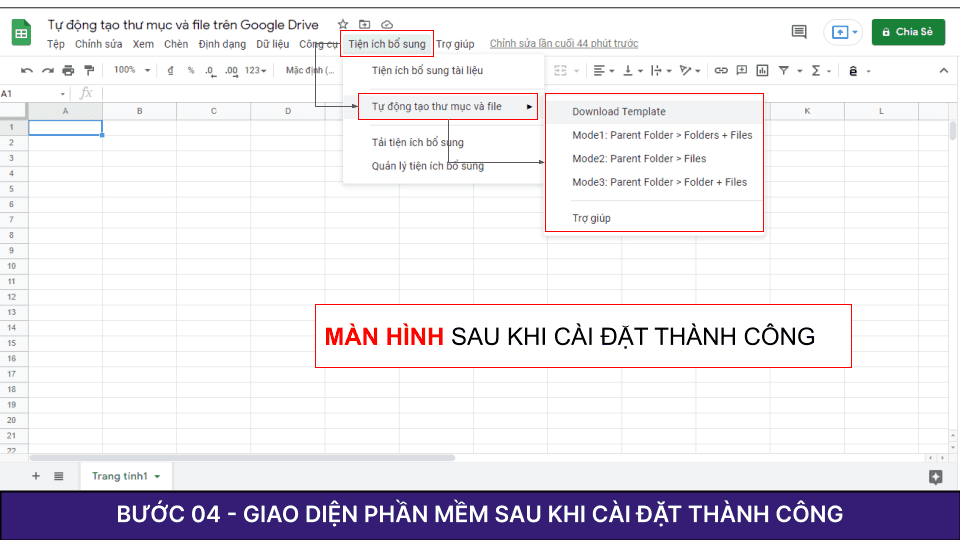
Task: Open the Chỉnh sửa lần cuối history link
Action: tap(564, 44)
